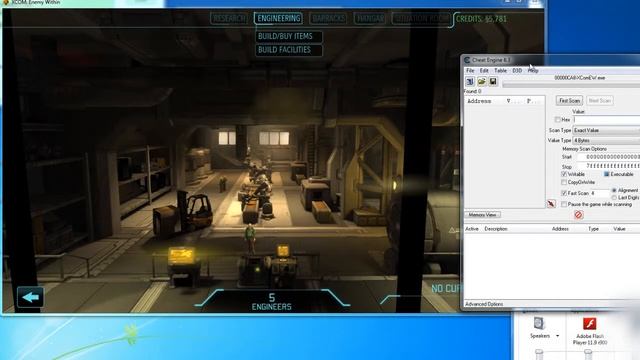Click the Description column header

click(496, 229)
